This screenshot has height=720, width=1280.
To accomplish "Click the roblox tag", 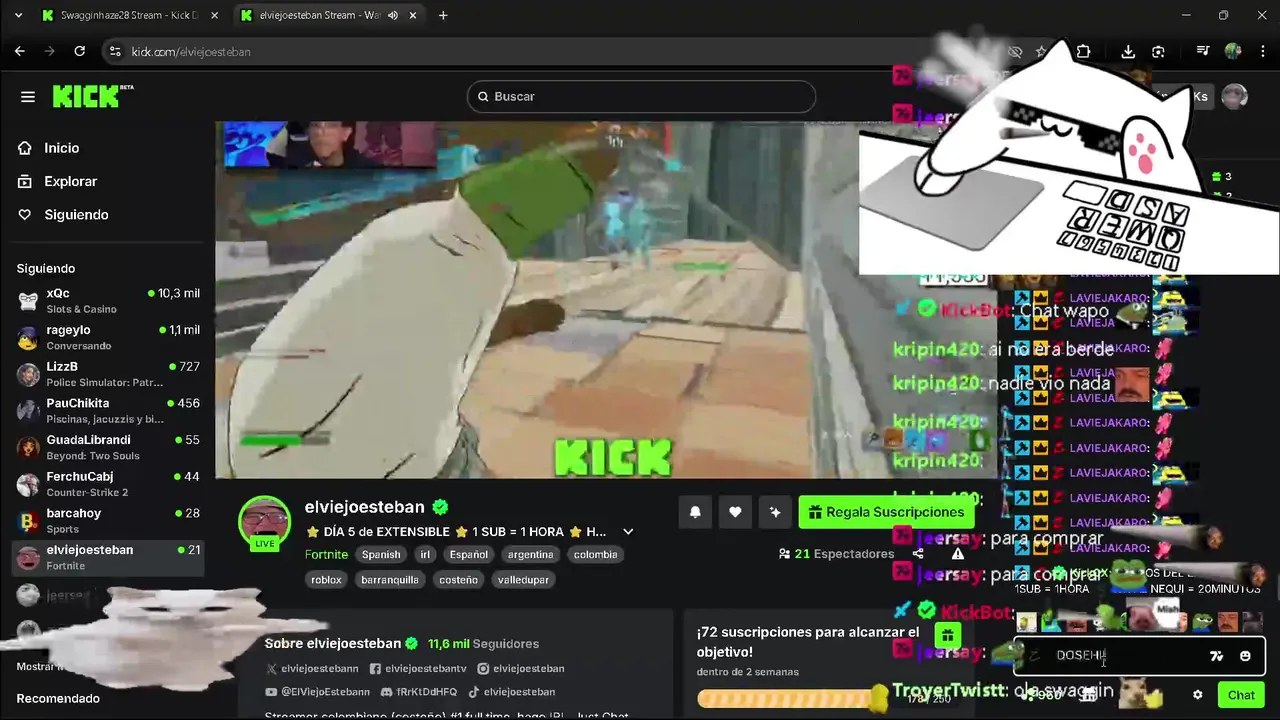I will pyautogui.click(x=326, y=579).
